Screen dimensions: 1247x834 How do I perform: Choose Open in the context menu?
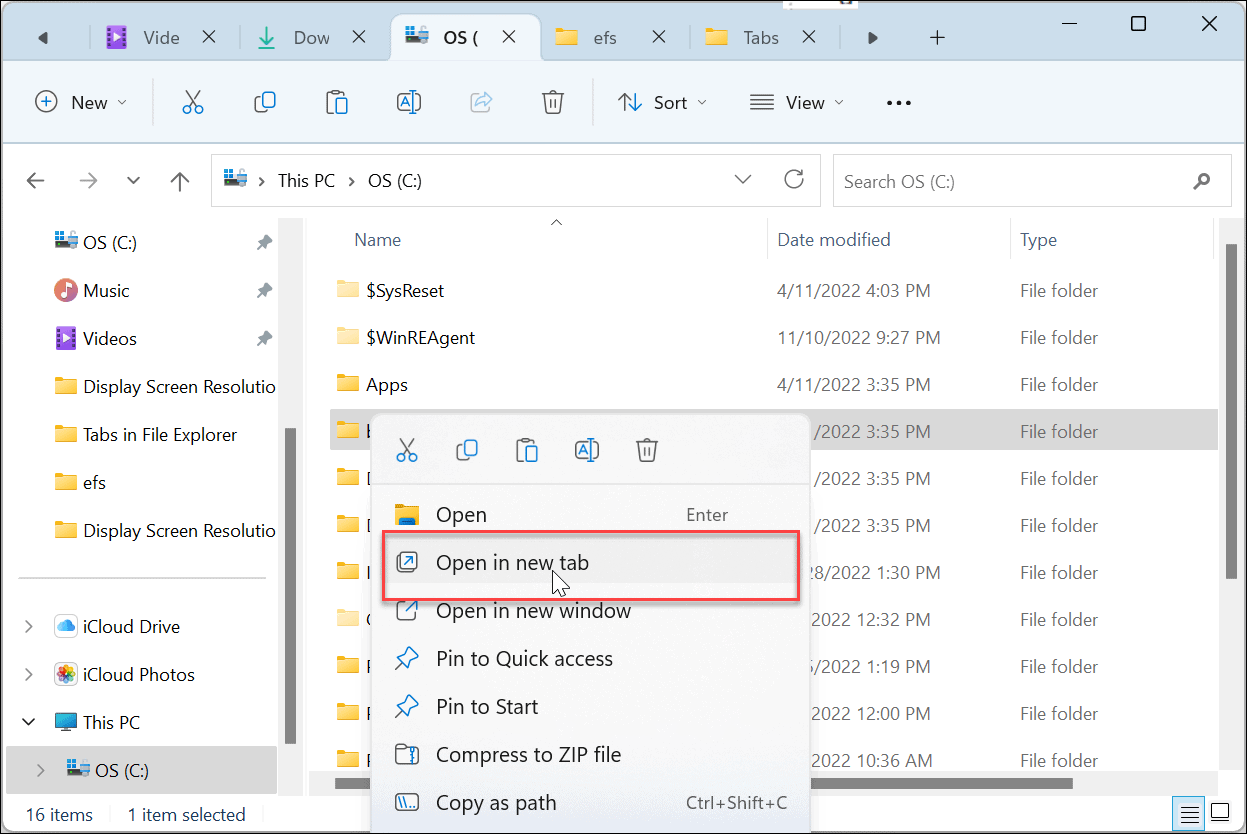[590, 515]
